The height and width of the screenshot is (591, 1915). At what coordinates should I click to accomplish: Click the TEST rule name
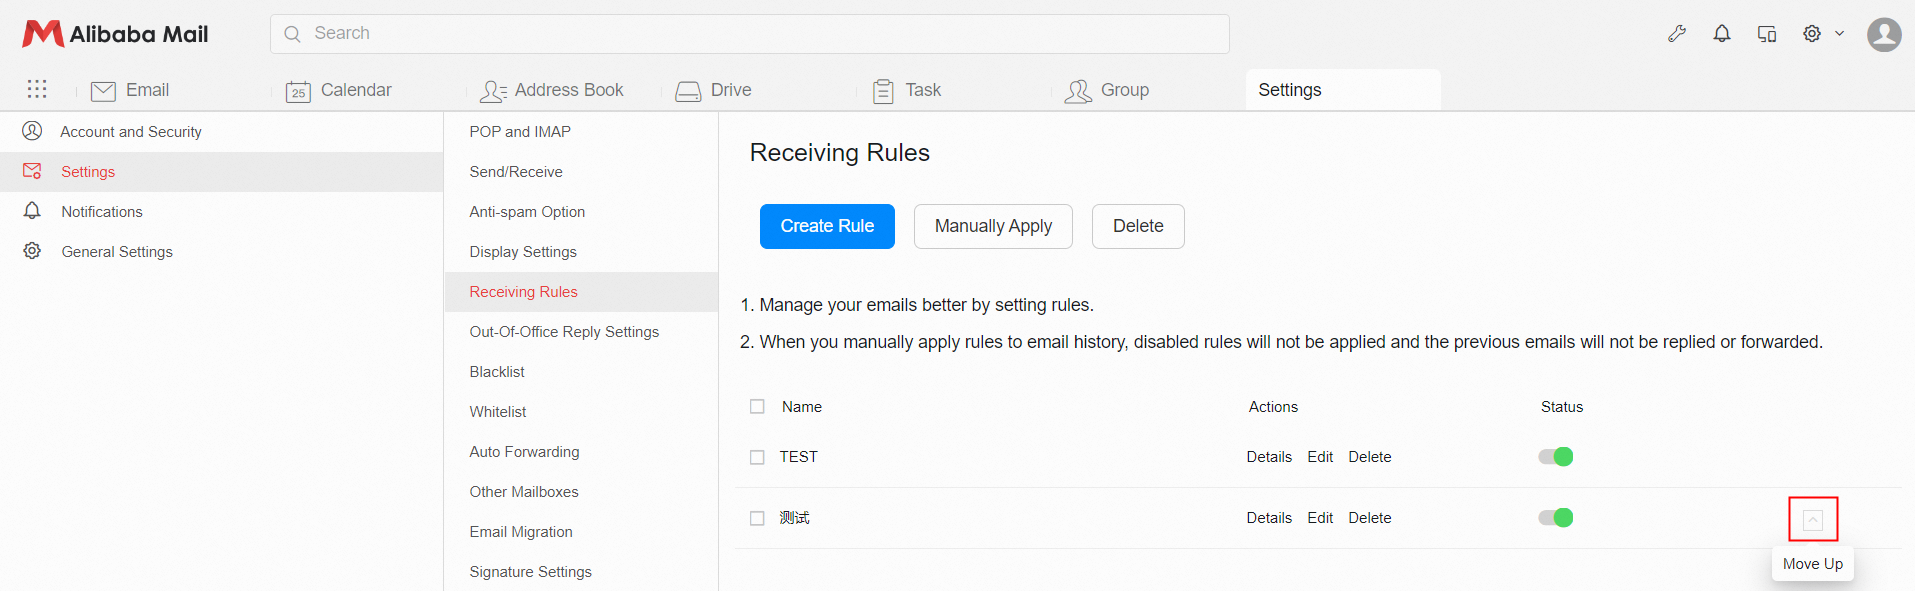click(799, 457)
